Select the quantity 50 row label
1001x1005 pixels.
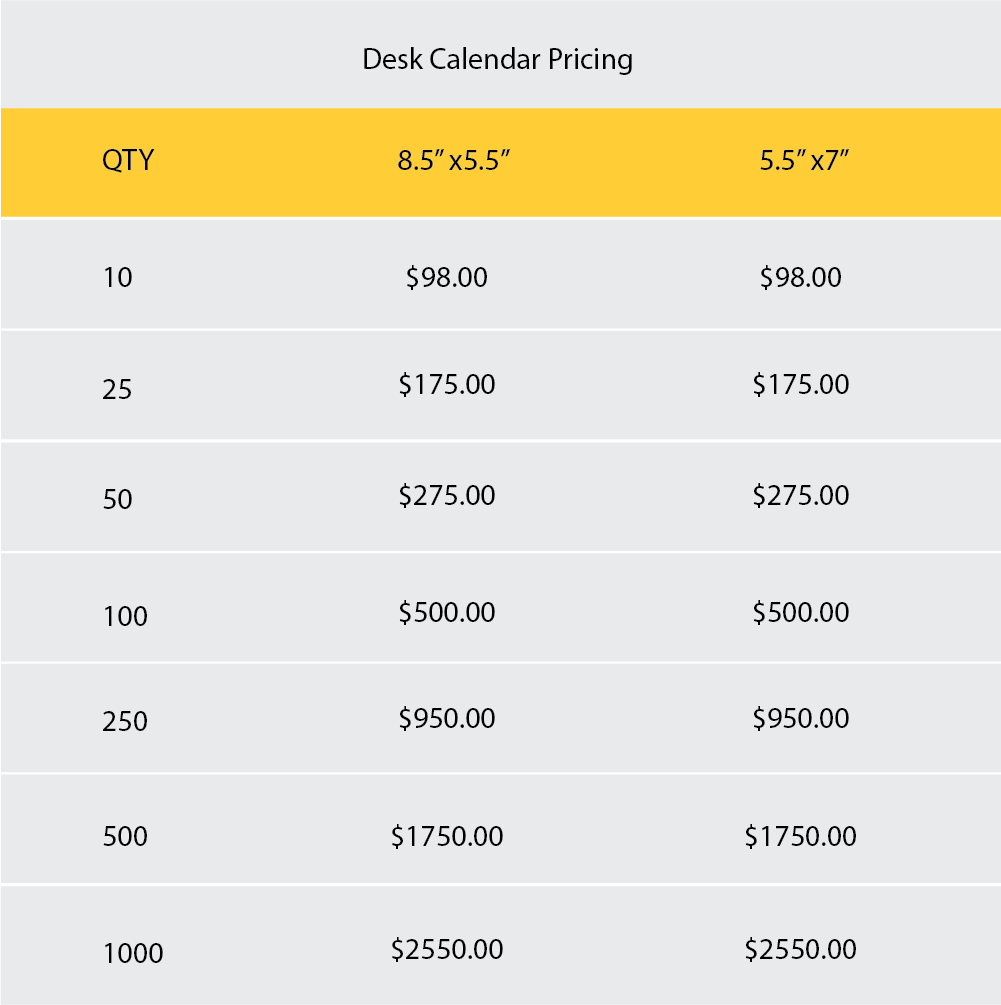click(x=117, y=499)
